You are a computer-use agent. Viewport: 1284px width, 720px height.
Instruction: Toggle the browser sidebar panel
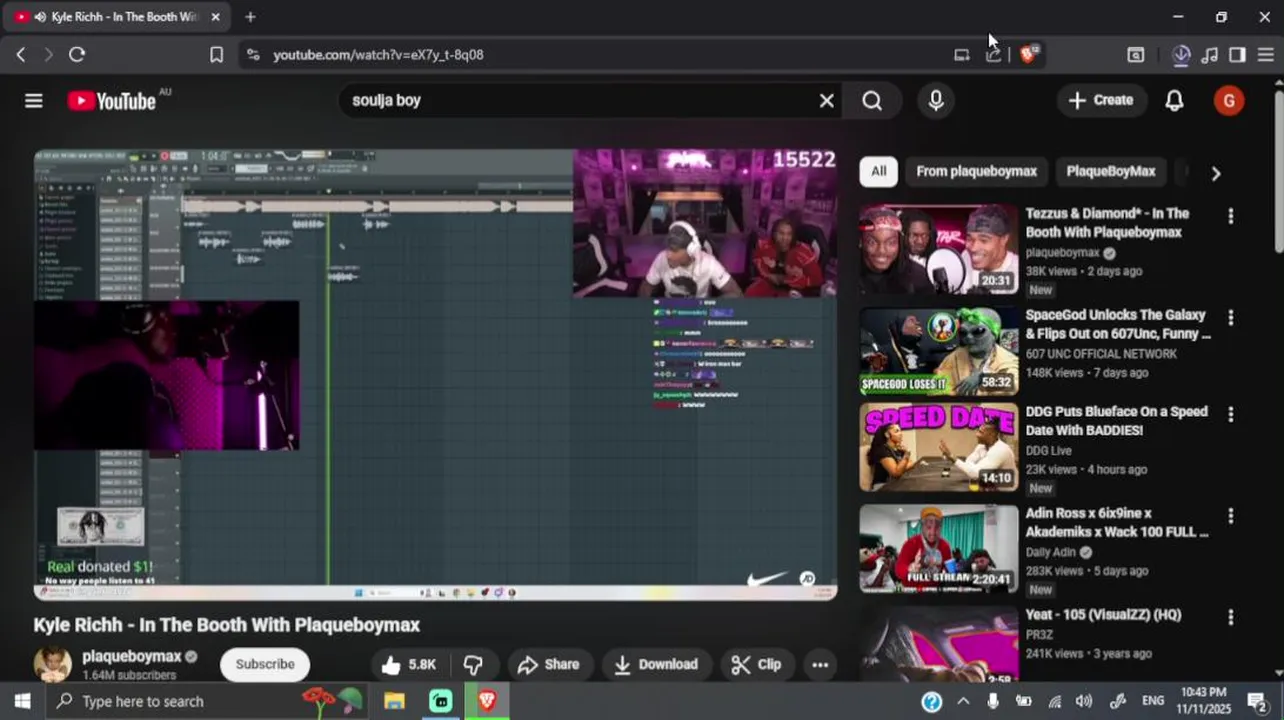[1237, 55]
